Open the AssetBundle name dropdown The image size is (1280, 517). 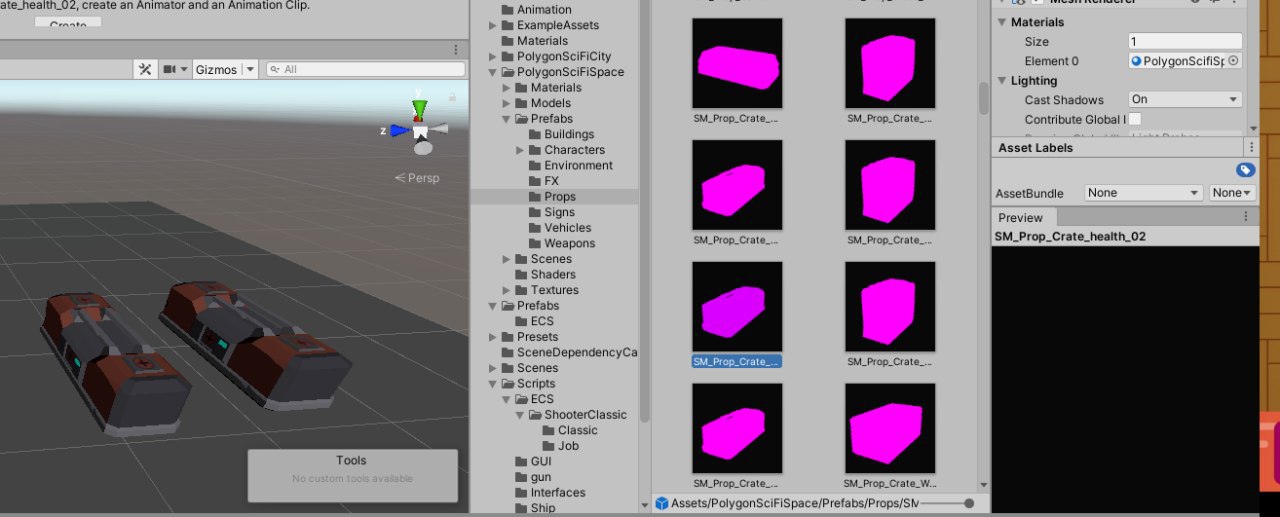[1144, 192]
